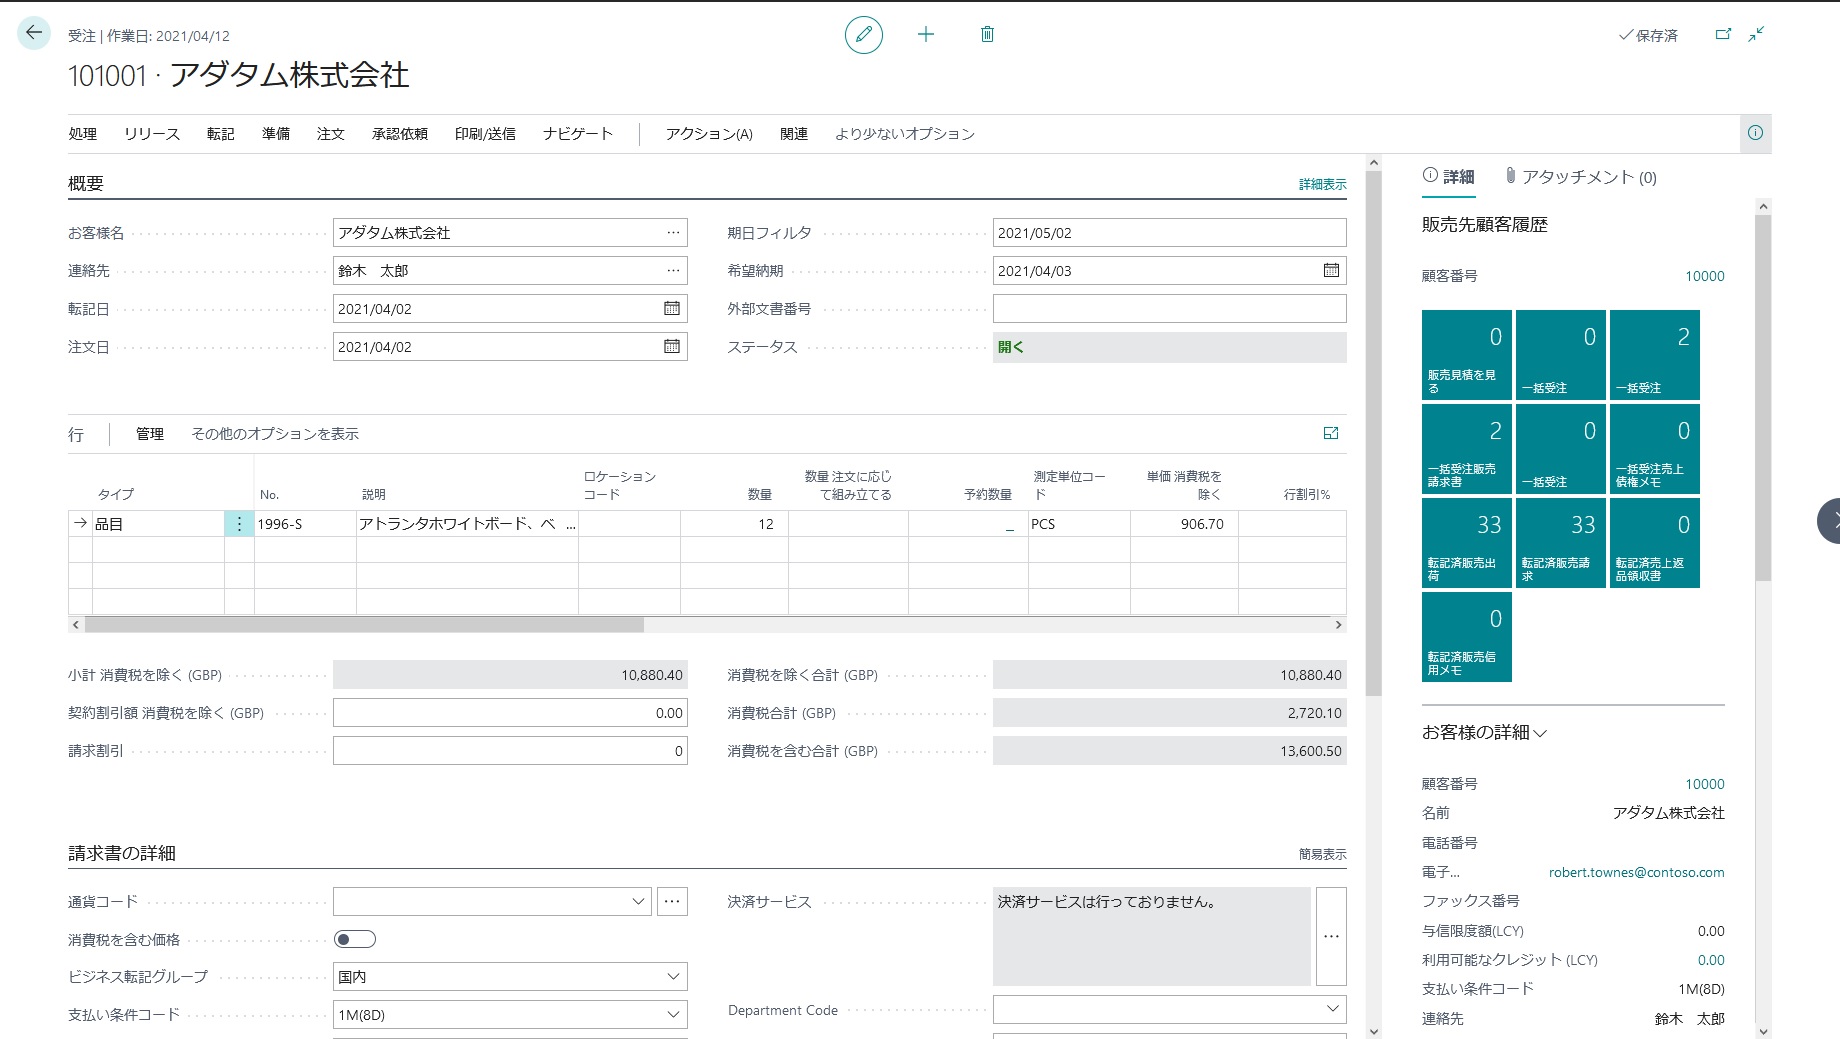Screen dimensions: 1840x1039
Task: Open the ビジネス転記グループ dropdown
Action: [x=673, y=977]
